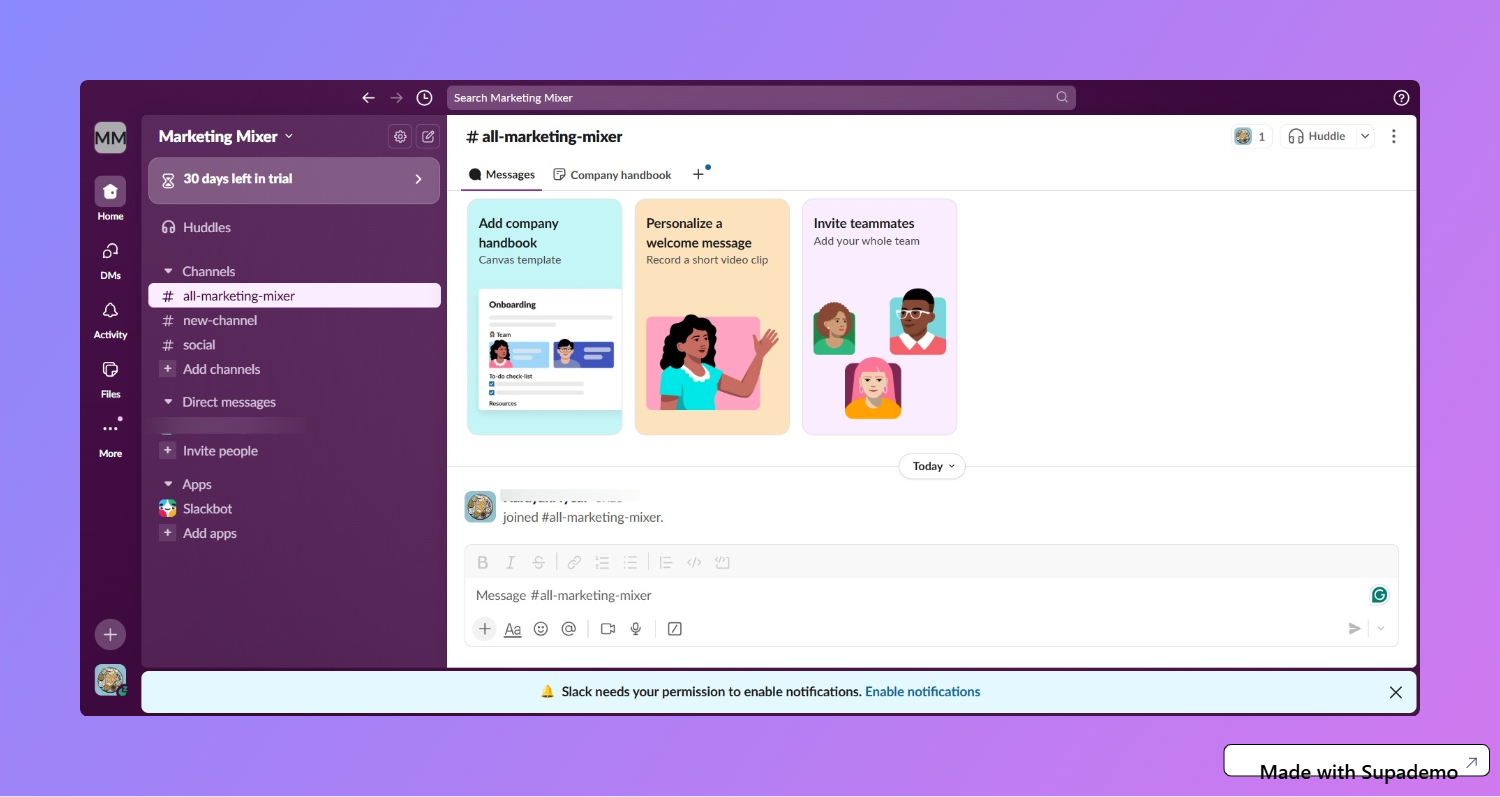
Task: Start a Huddle from the channel header
Action: 1317,136
